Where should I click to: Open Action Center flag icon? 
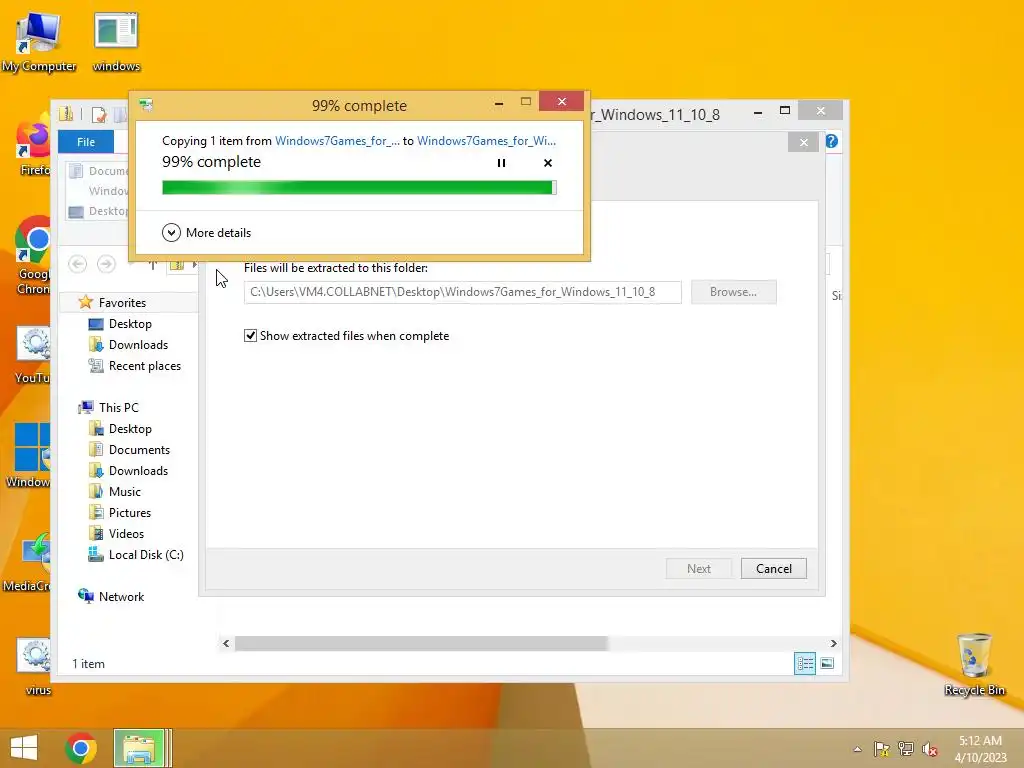pos(882,749)
